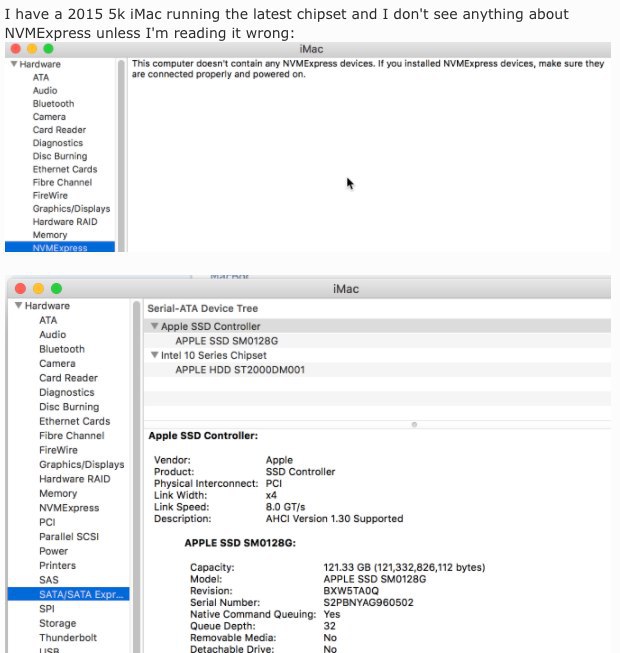Viewport: 620px width, 653px height.
Task: Select Audio in upper window sidebar
Action: (45, 90)
